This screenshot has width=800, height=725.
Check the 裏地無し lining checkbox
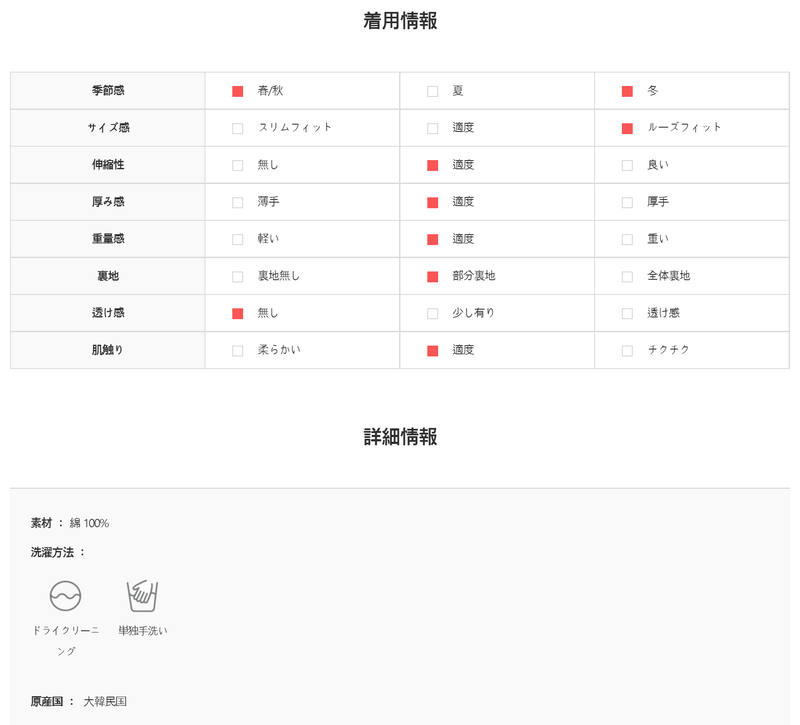point(237,277)
